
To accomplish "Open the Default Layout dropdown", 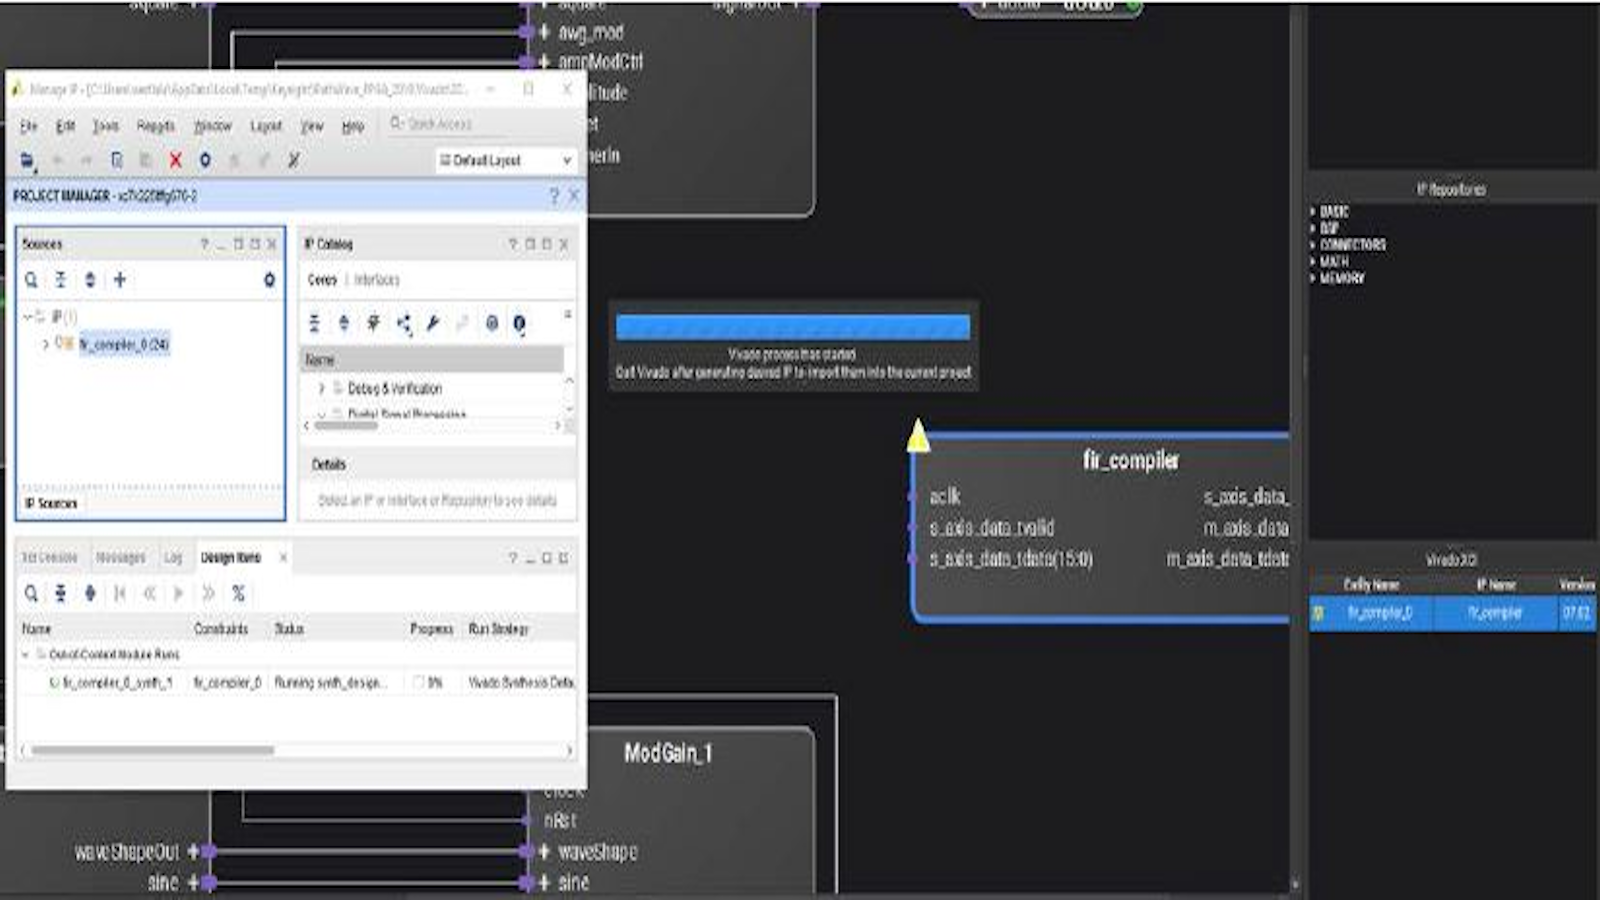I will coord(505,160).
